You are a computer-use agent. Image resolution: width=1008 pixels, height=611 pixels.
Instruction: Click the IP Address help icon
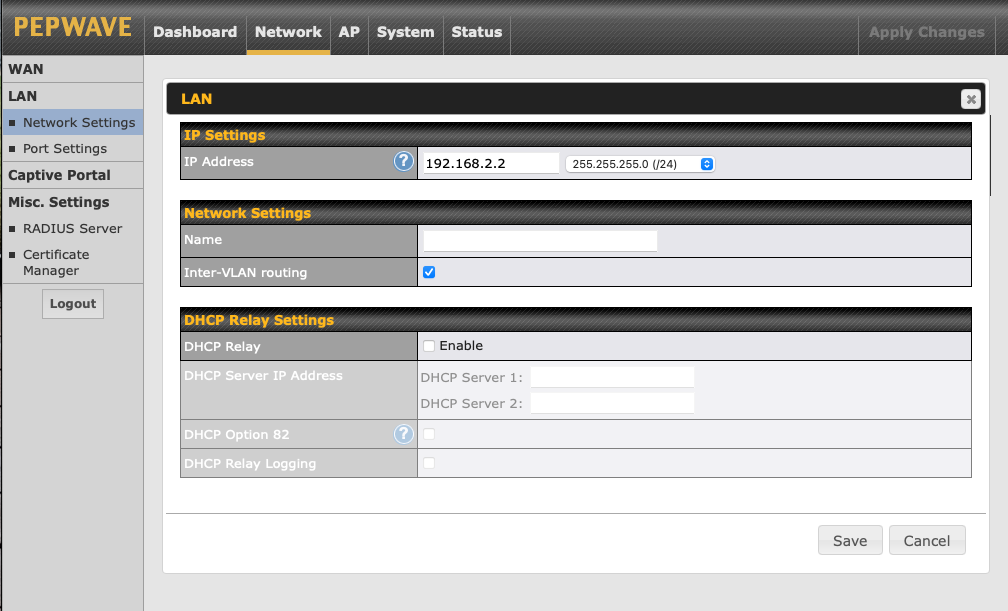point(403,162)
